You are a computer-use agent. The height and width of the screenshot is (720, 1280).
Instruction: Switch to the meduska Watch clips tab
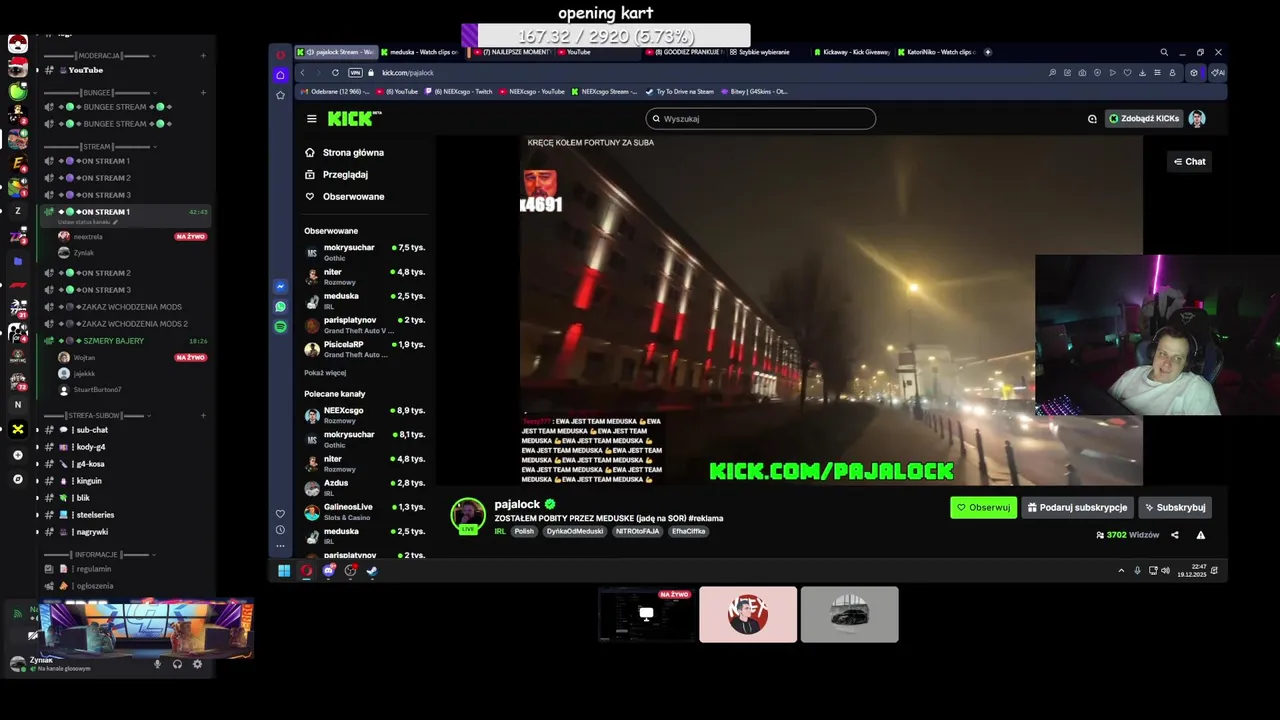pos(419,52)
